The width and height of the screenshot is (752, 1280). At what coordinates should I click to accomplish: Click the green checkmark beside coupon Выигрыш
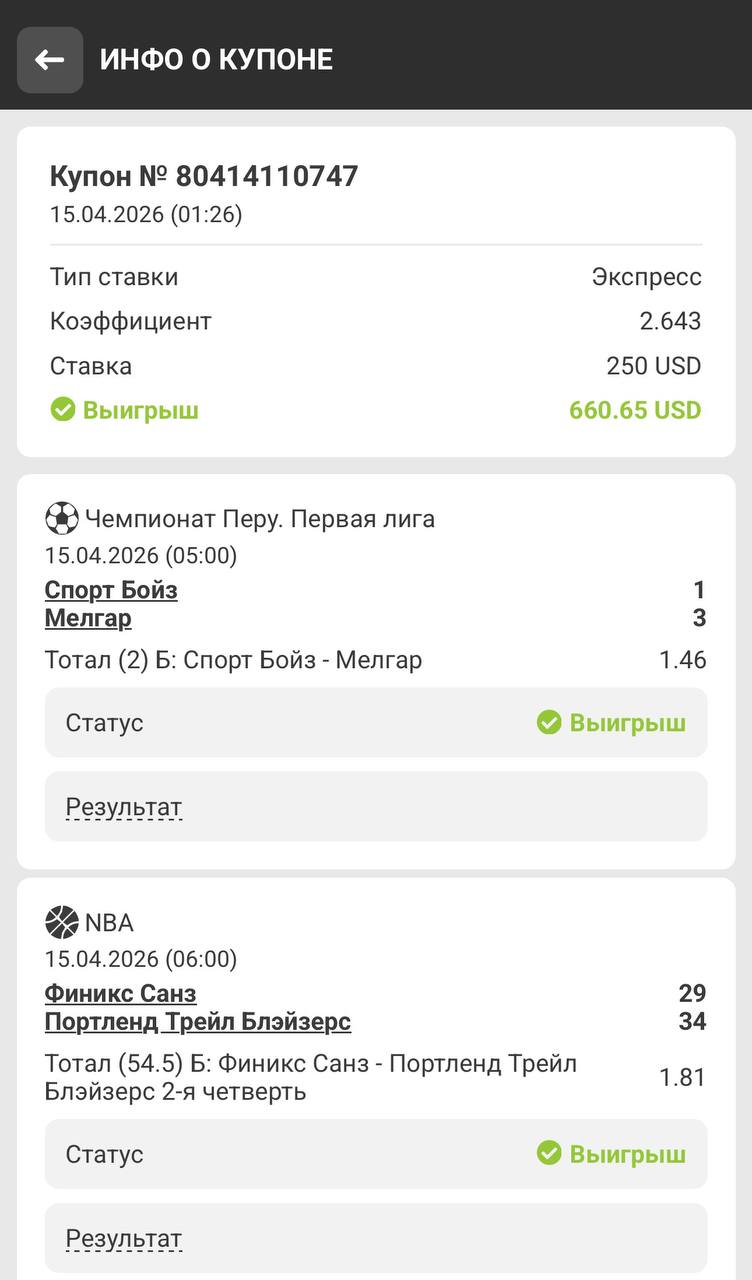pos(63,410)
